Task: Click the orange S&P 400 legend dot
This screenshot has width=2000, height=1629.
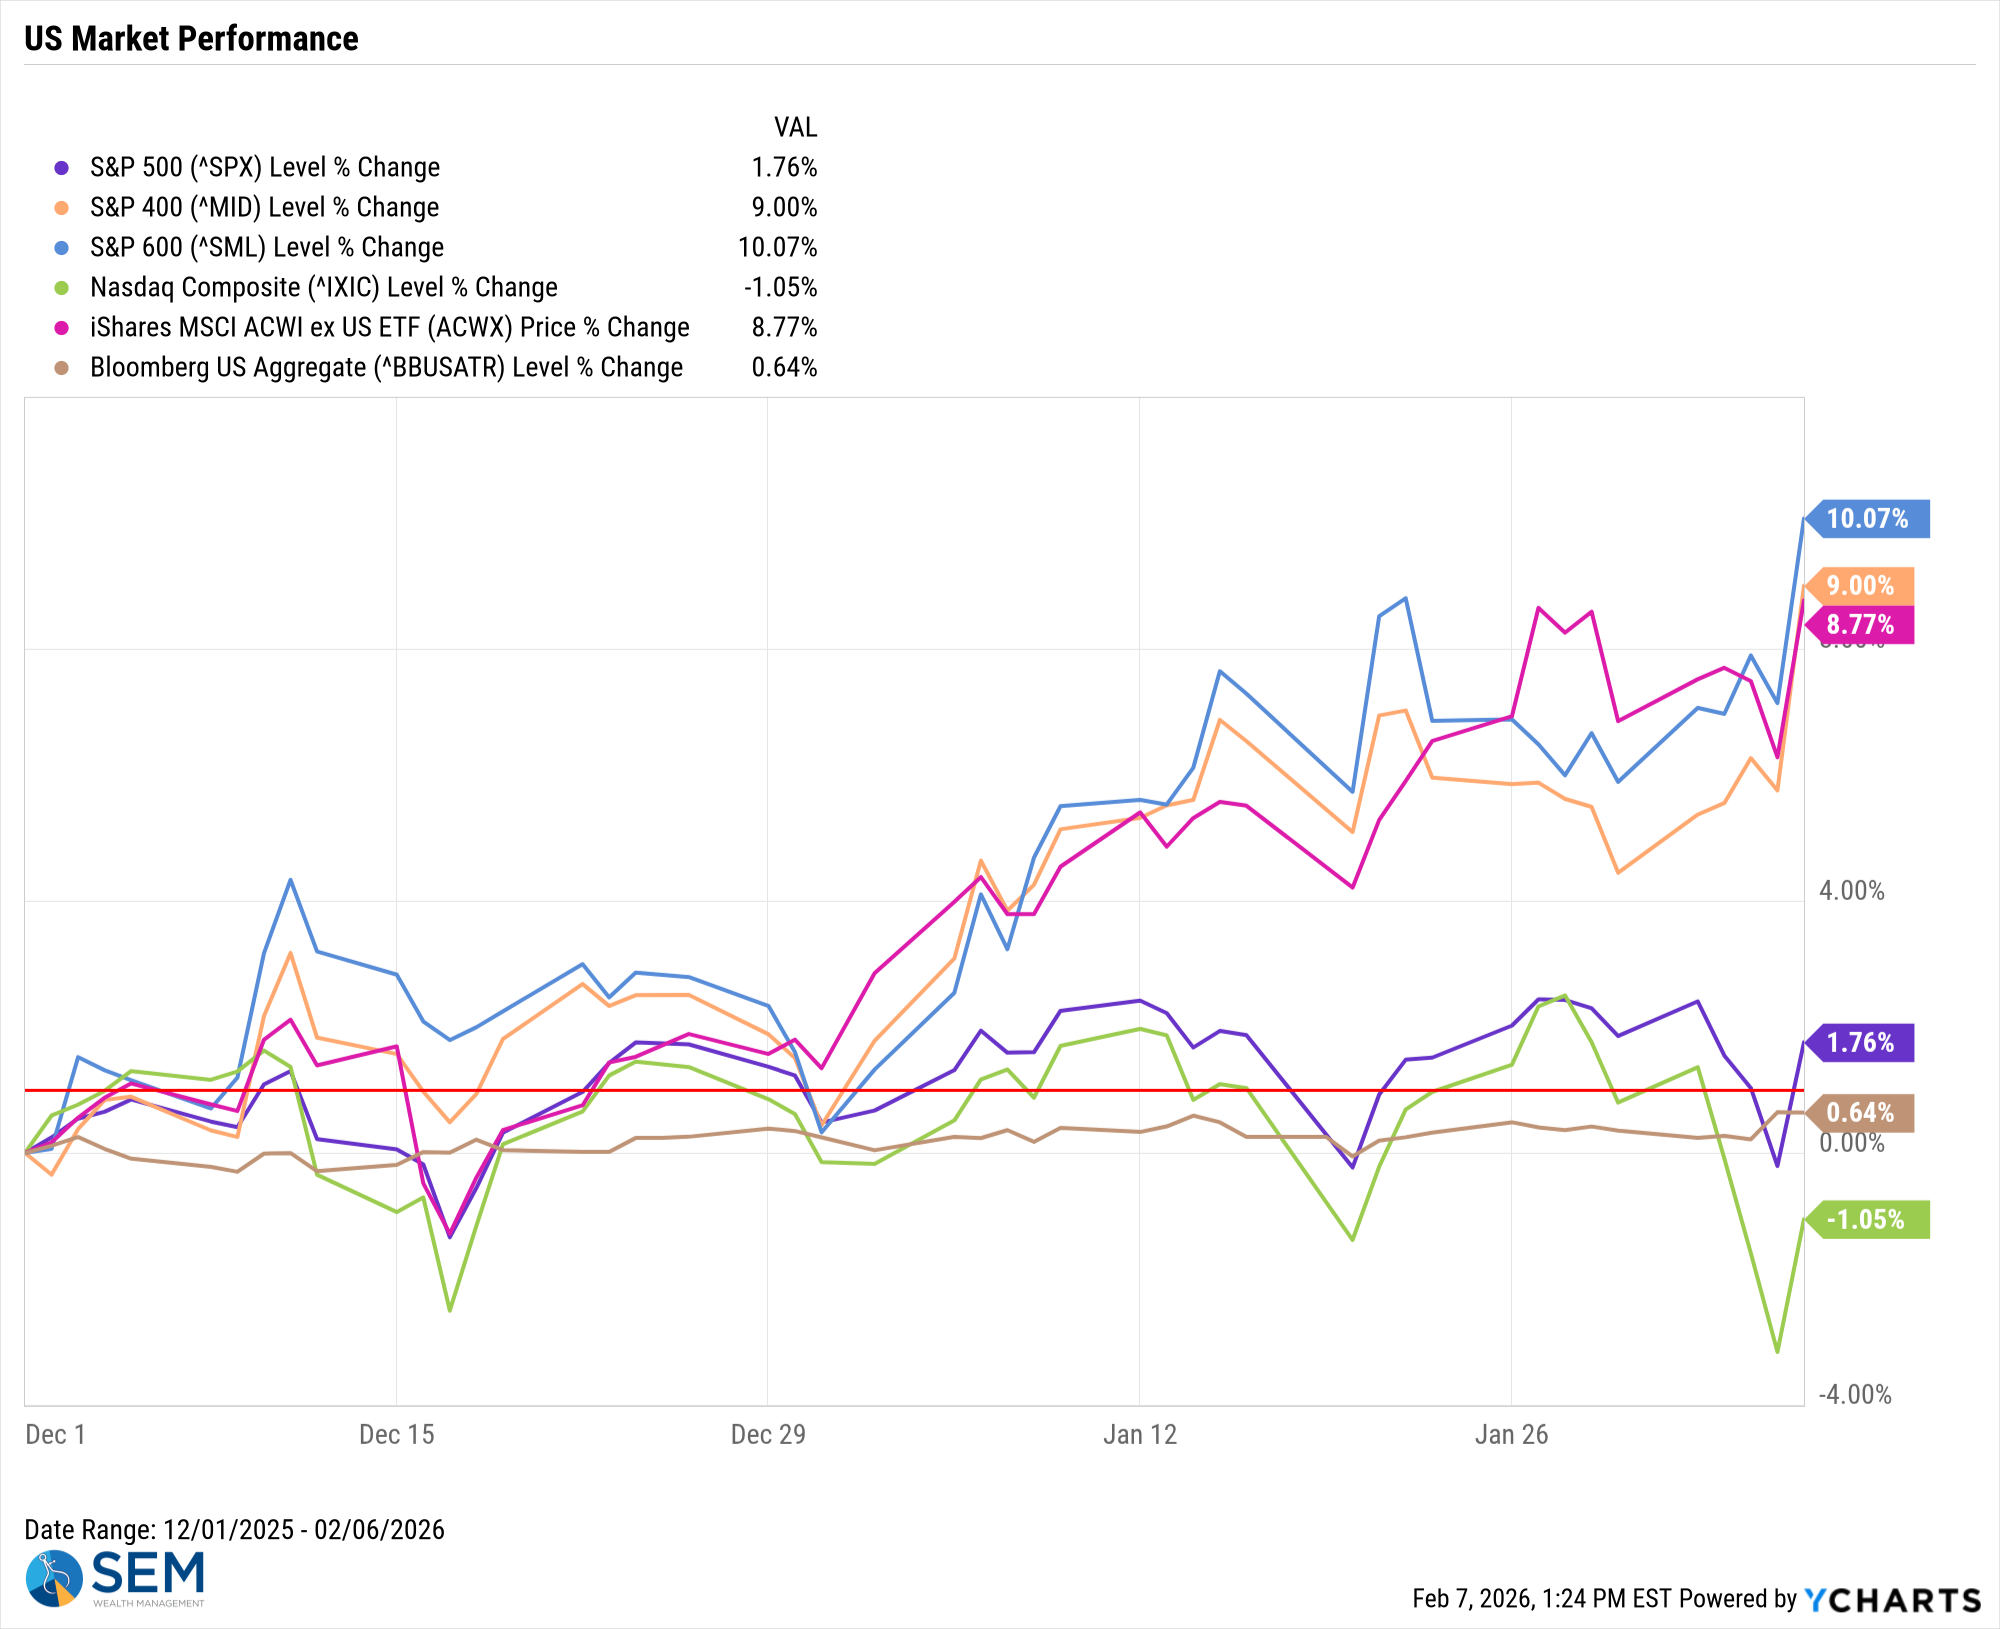Action: (62, 208)
